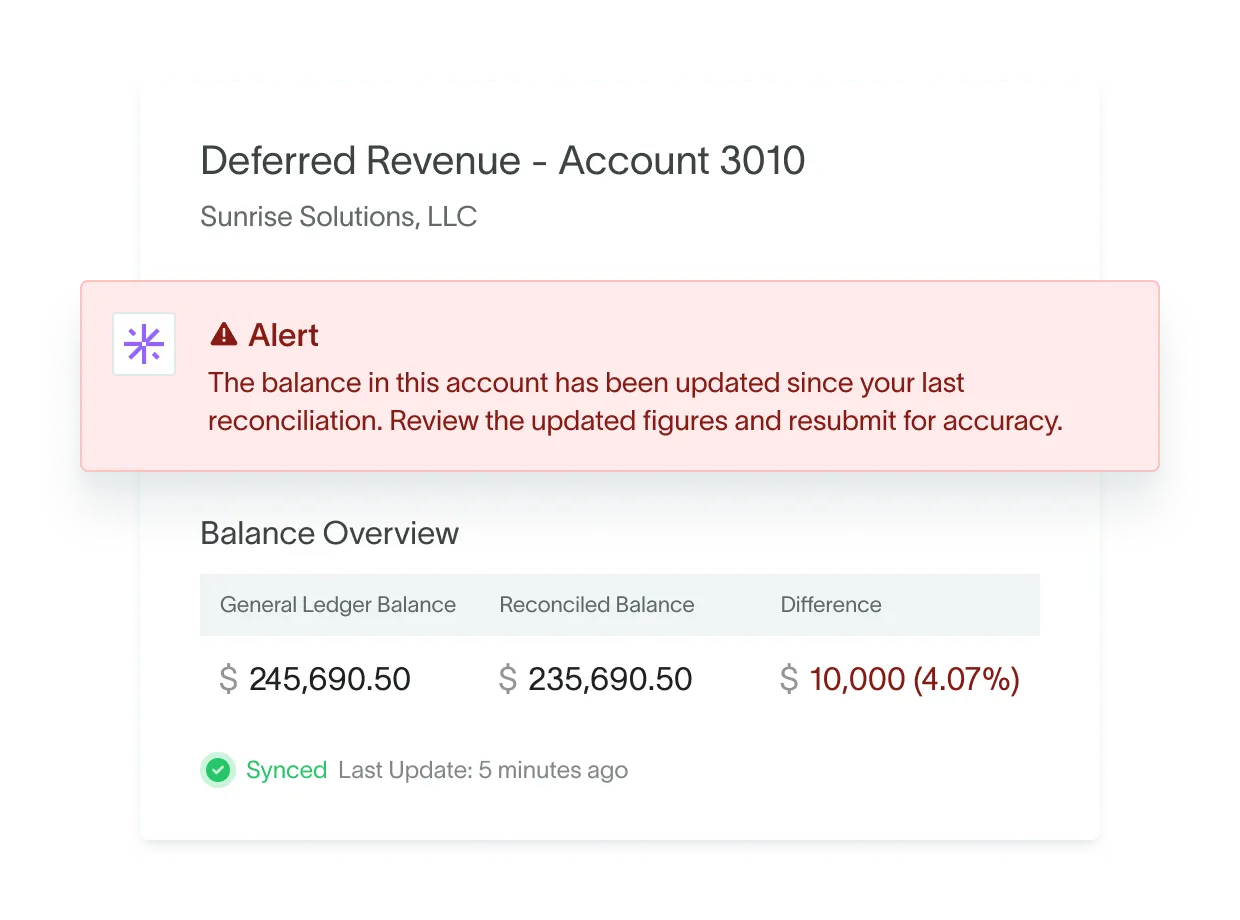Click the Last Update timestamp text
The image size is (1240, 920).
483,770
